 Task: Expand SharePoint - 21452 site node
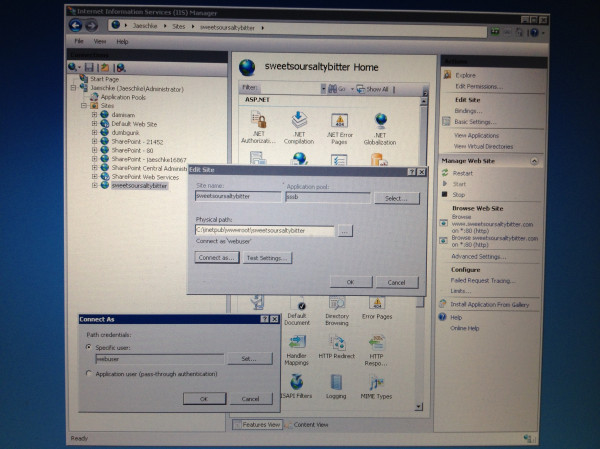(x=94, y=141)
